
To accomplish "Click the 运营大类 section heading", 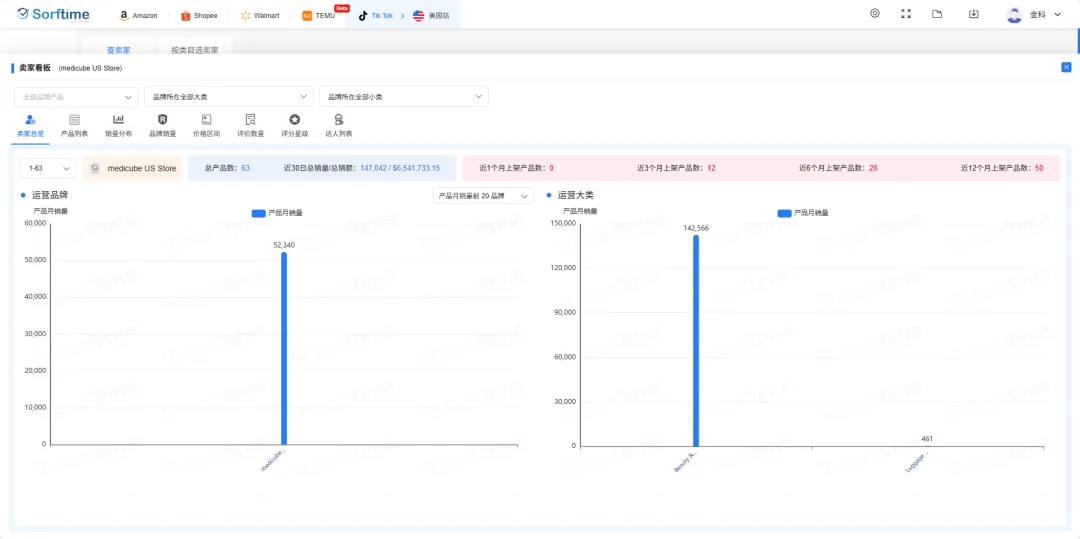I will point(576,195).
